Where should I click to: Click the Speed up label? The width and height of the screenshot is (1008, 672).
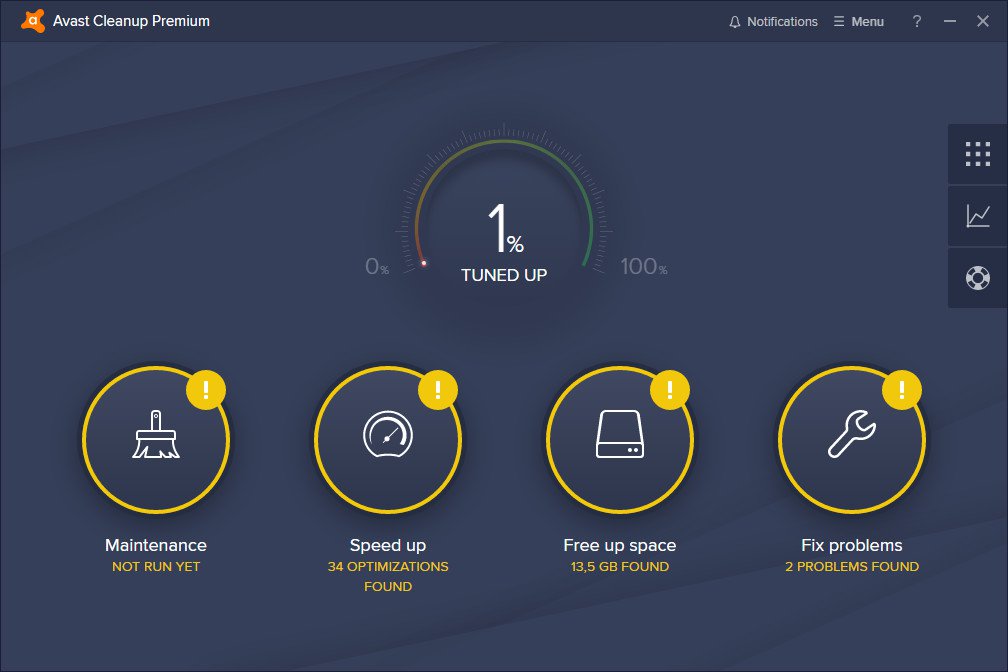pyautogui.click(x=388, y=545)
